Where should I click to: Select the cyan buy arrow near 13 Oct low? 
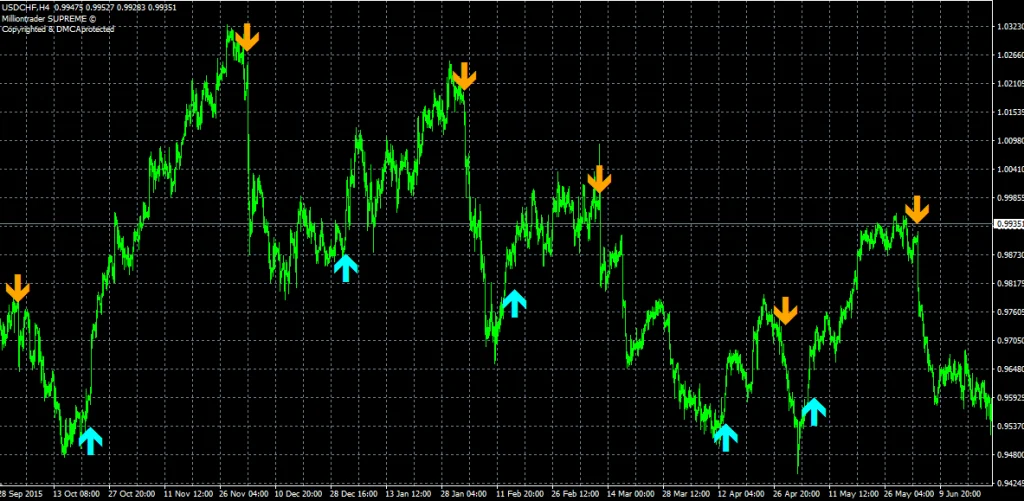click(91, 440)
